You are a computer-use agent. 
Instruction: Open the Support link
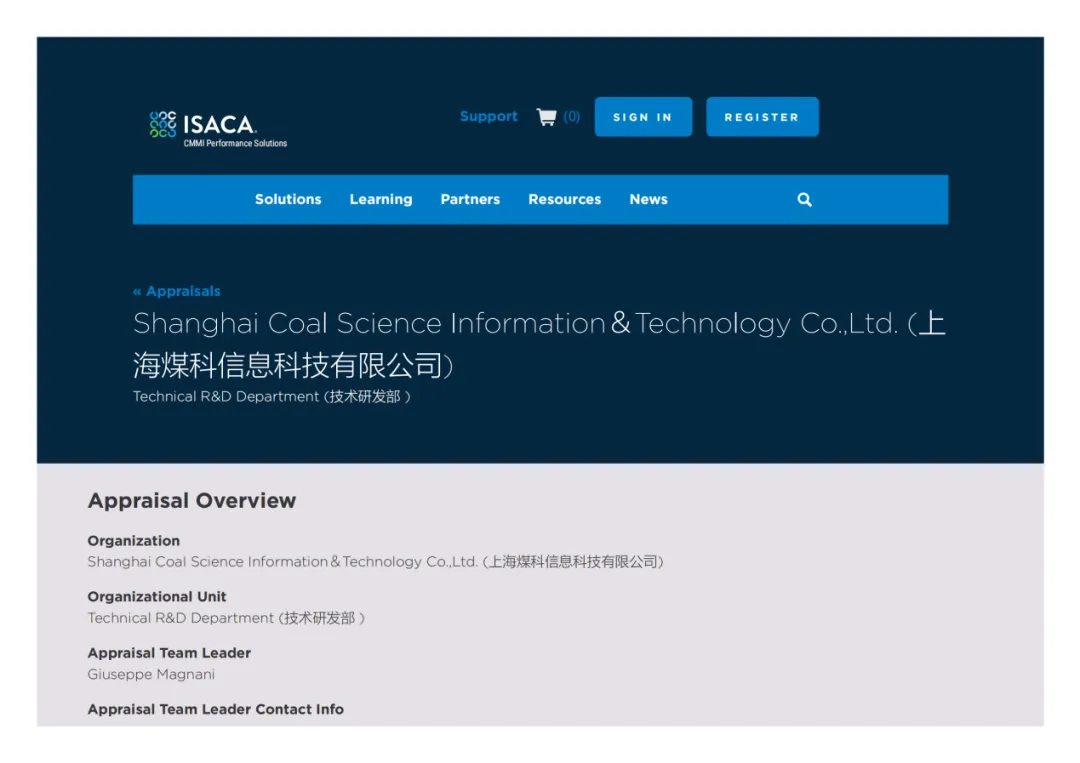coord(488,116)
